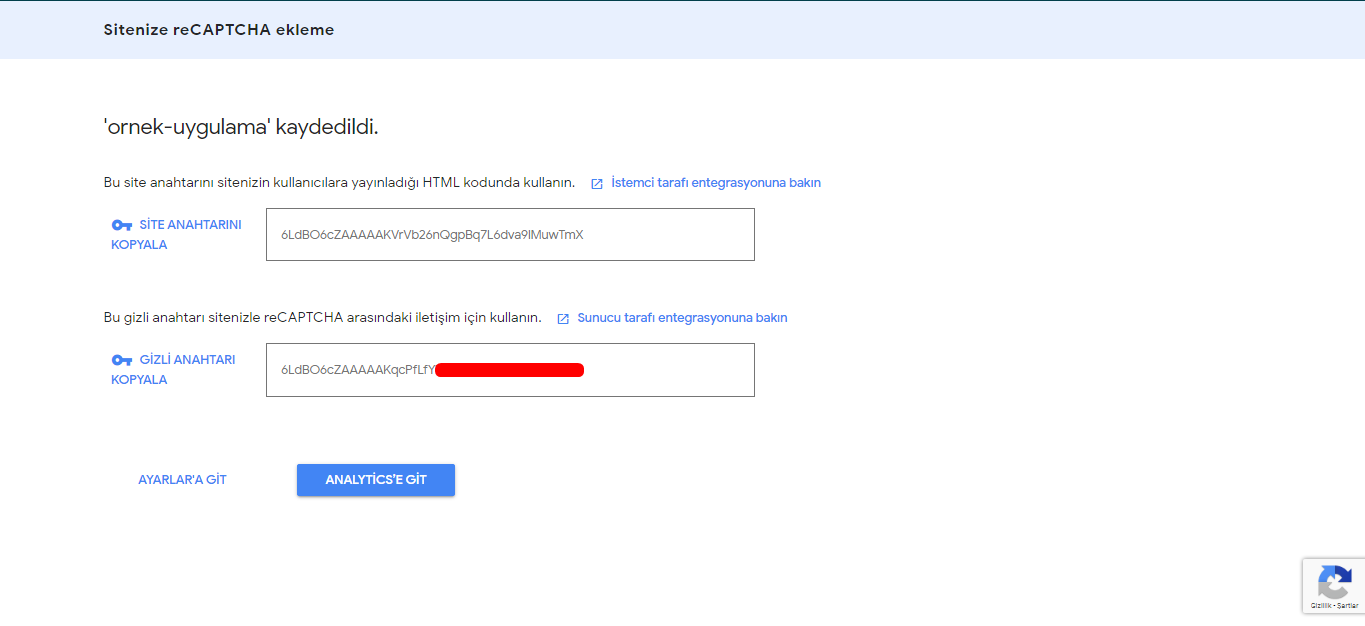This screenshot has width=1365, height=626.
Task: Click key icon beside SİTE ANAHTARINI KOPYALA
Action: [x=121, y=225]
